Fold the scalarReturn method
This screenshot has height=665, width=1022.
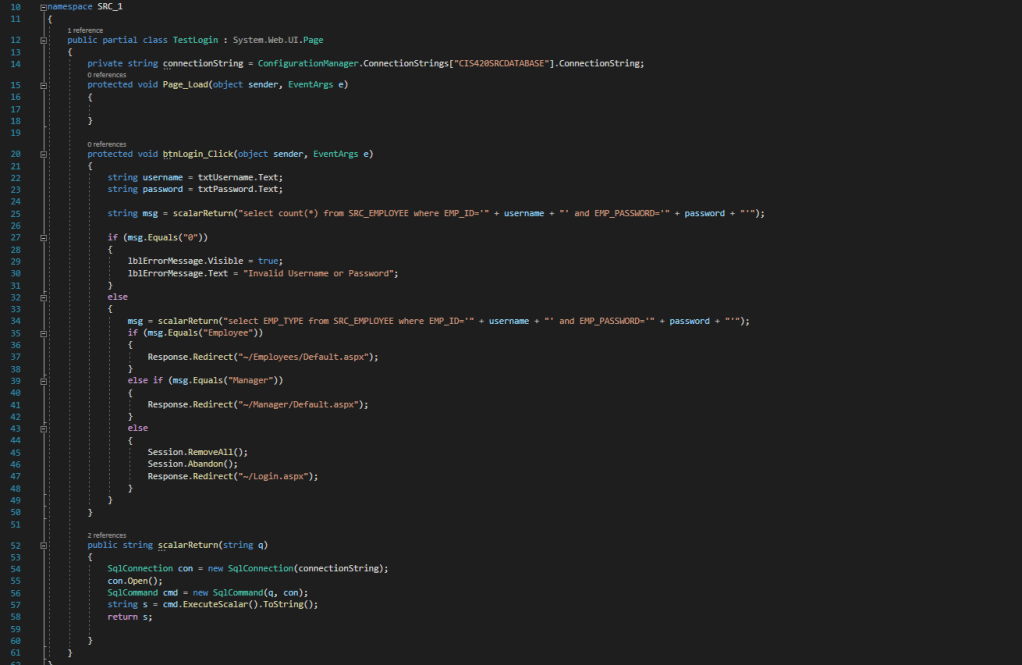(x=43, y=545)
